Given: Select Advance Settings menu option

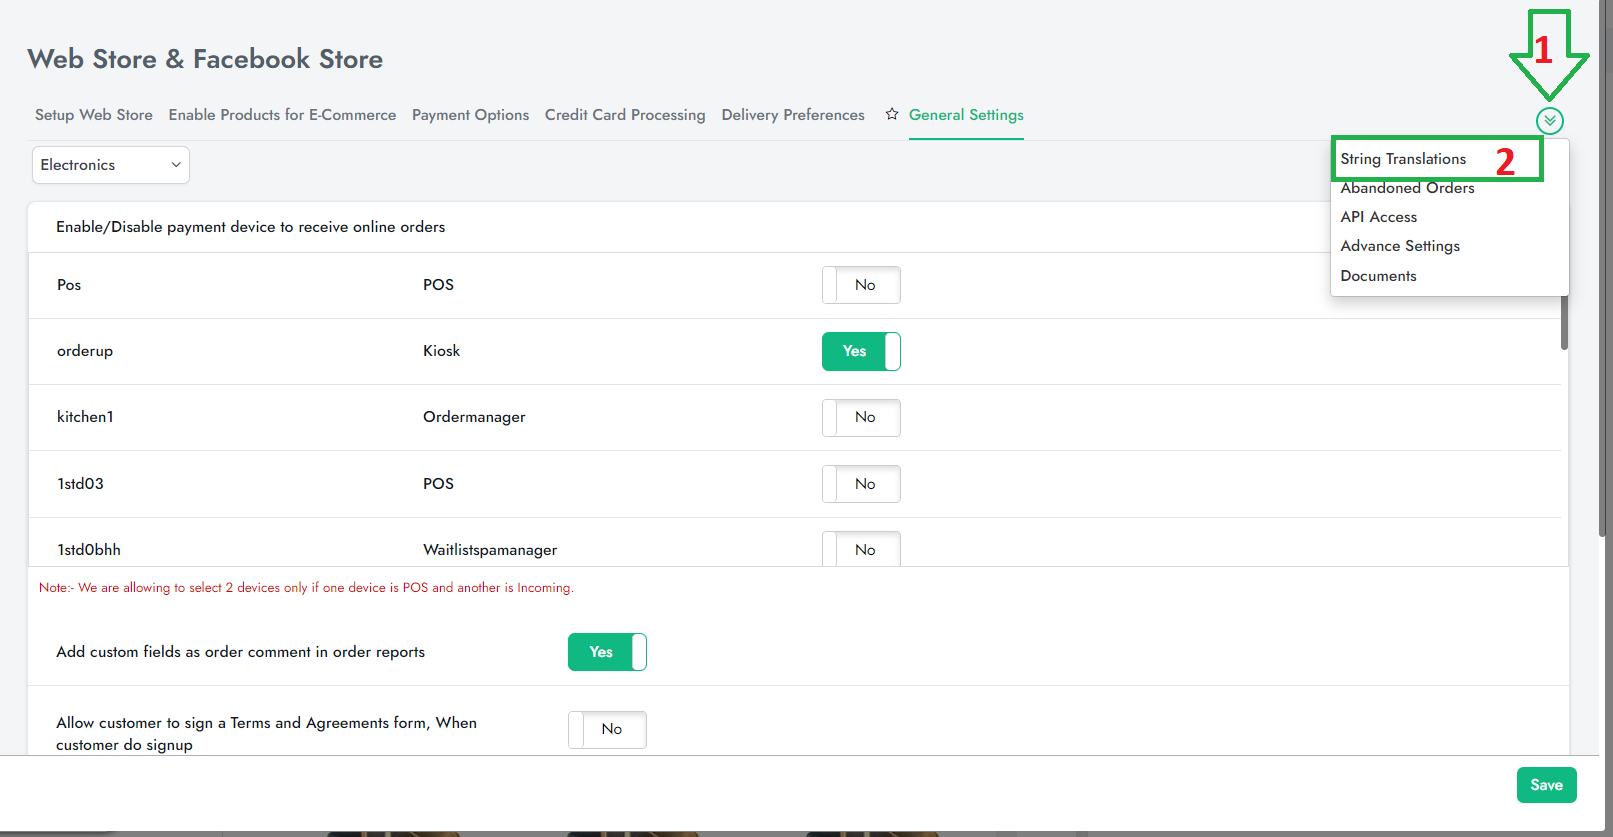Looking at the screenshot, I should 1399,246.
